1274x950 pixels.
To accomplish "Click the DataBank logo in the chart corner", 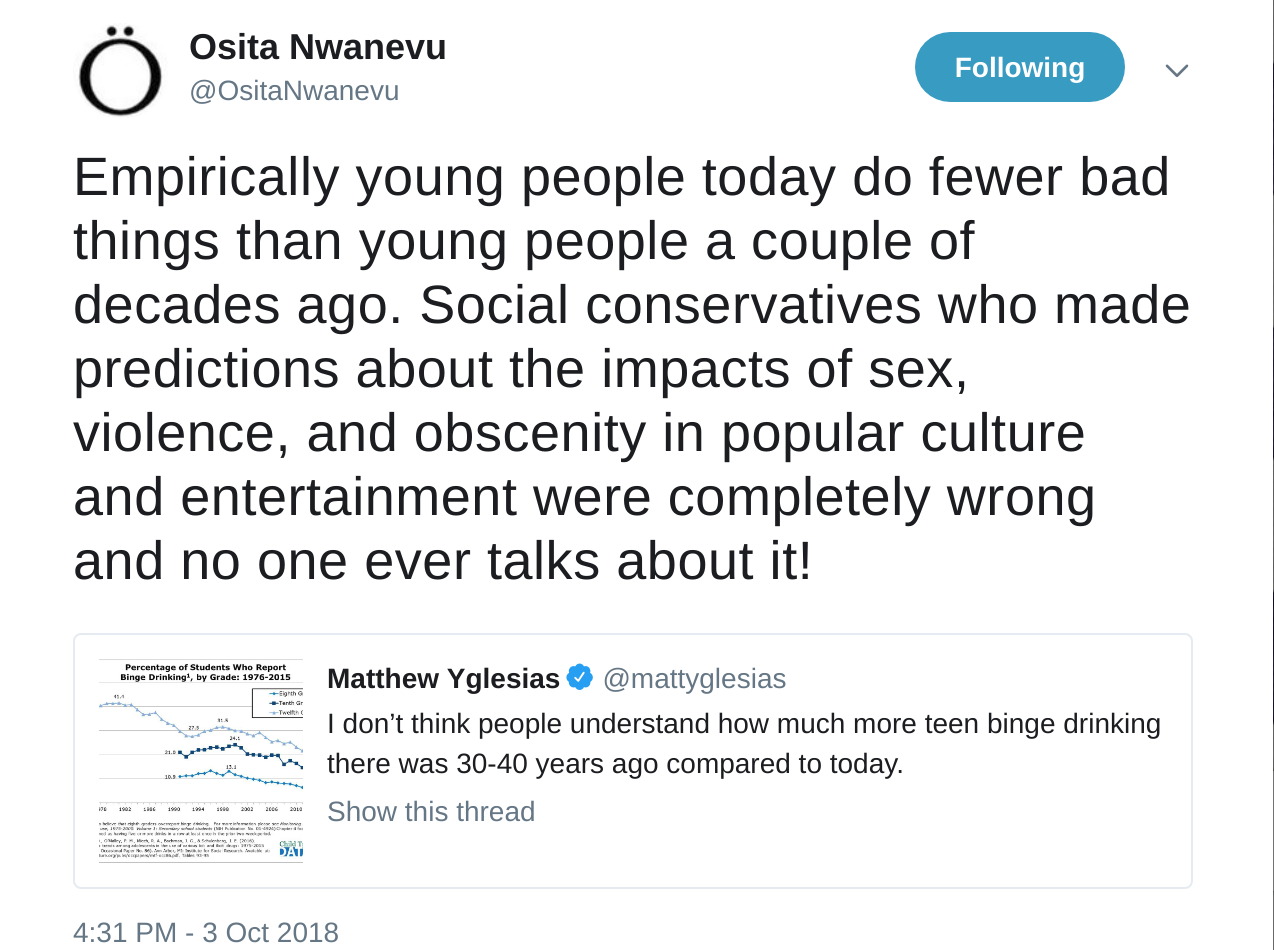I will [291, 848].
